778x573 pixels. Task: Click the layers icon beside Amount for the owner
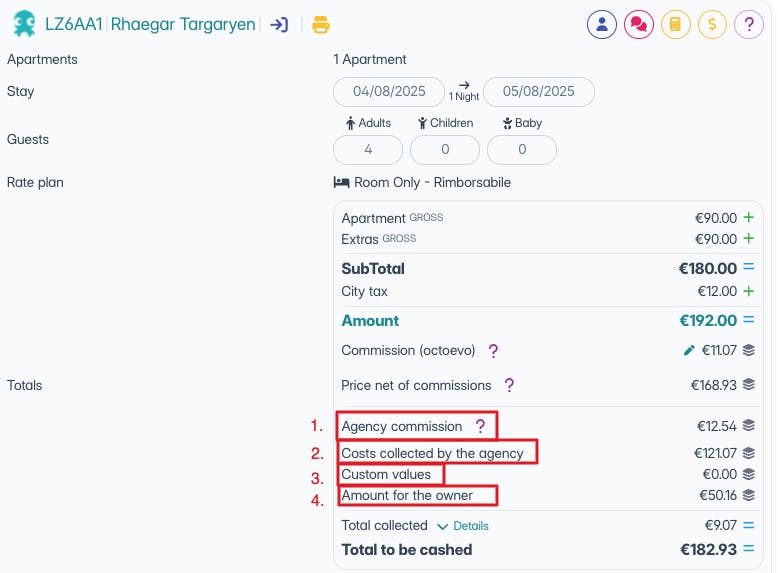(x=749, y=495)
